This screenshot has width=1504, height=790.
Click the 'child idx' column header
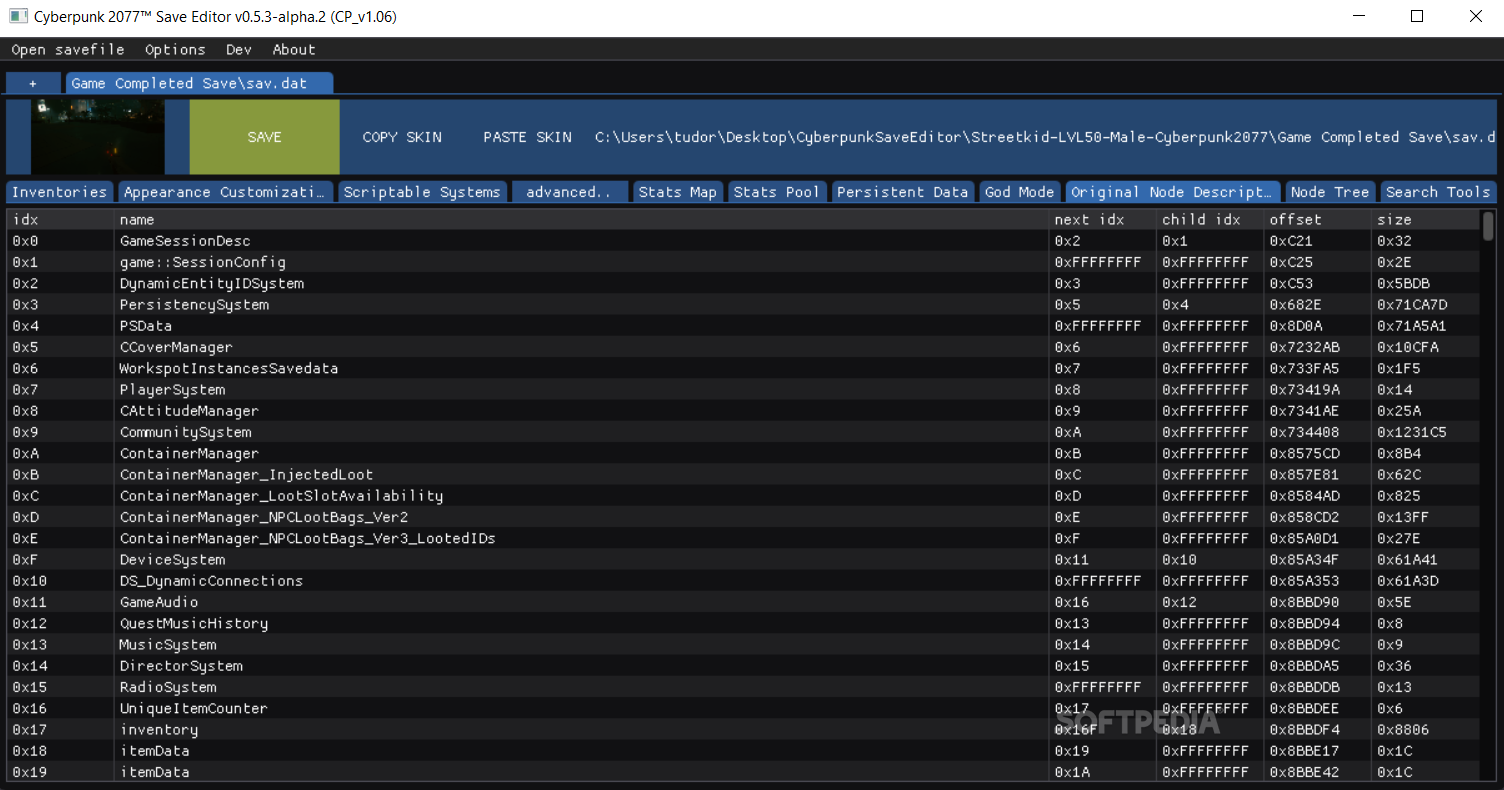[1201, 219]
